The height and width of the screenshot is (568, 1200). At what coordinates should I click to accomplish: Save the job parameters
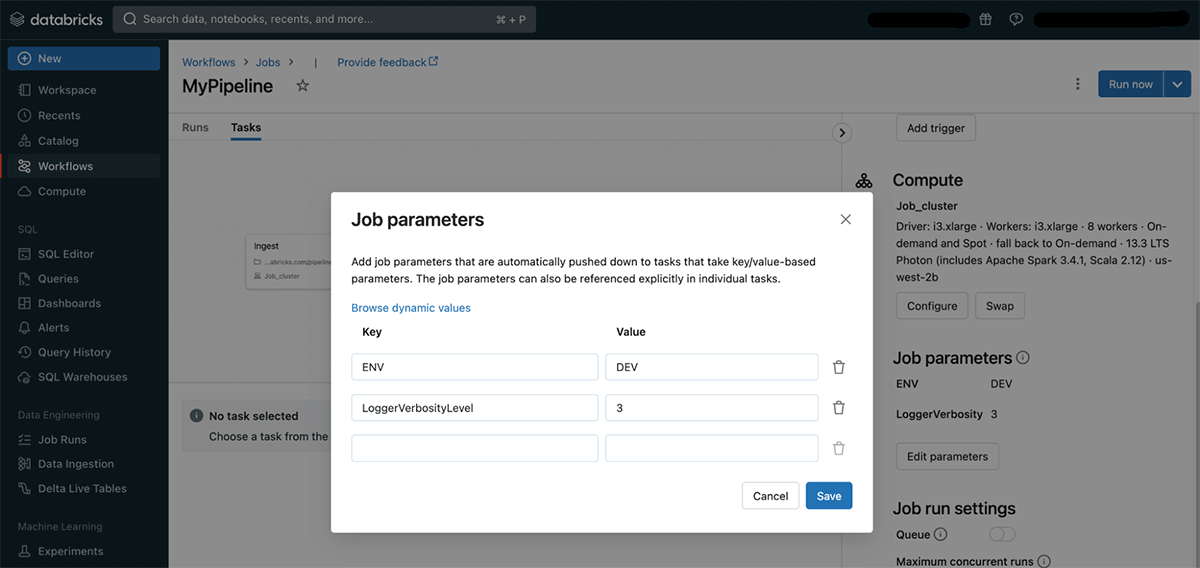829,496
